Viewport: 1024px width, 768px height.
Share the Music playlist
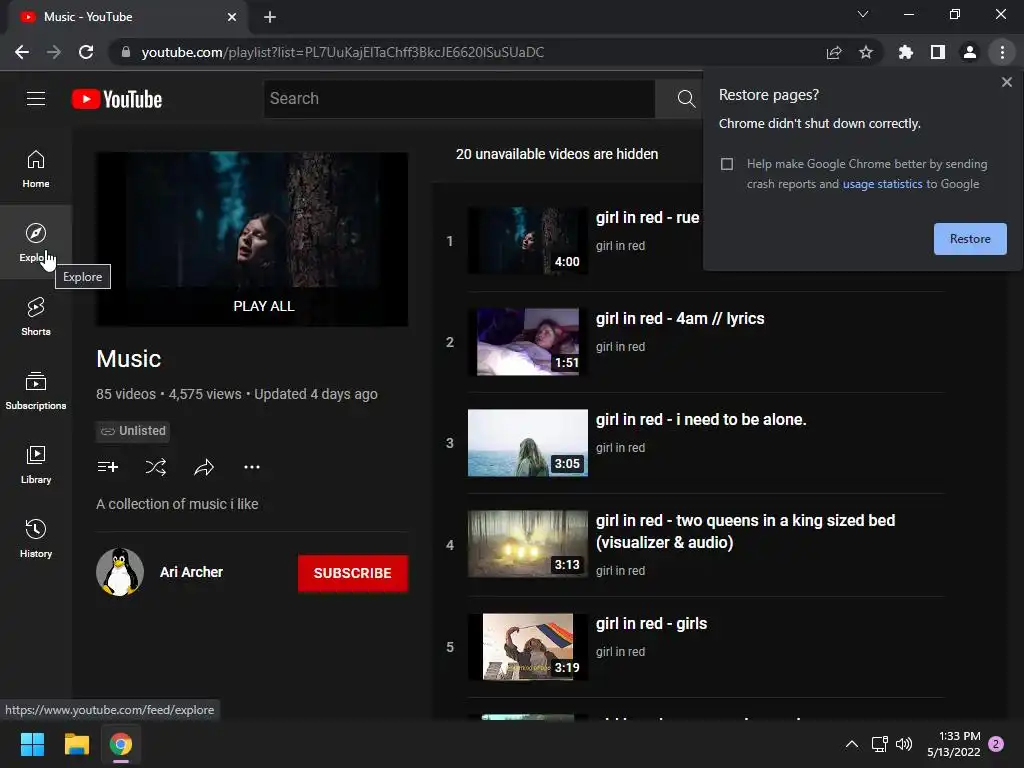[x=204, y=467]
